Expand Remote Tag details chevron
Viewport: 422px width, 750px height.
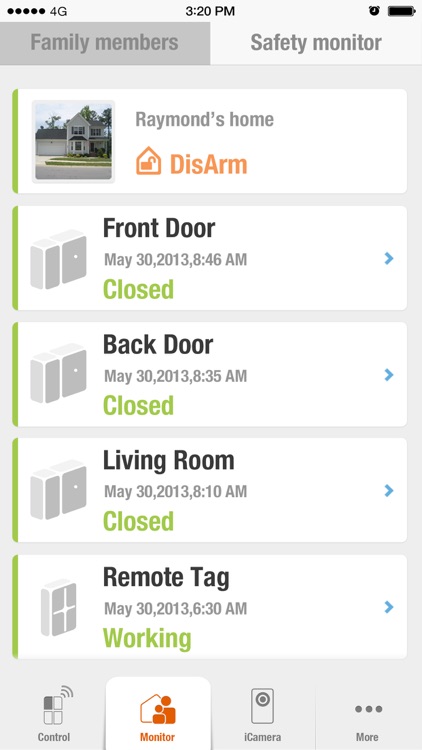(x=389, y=607)
